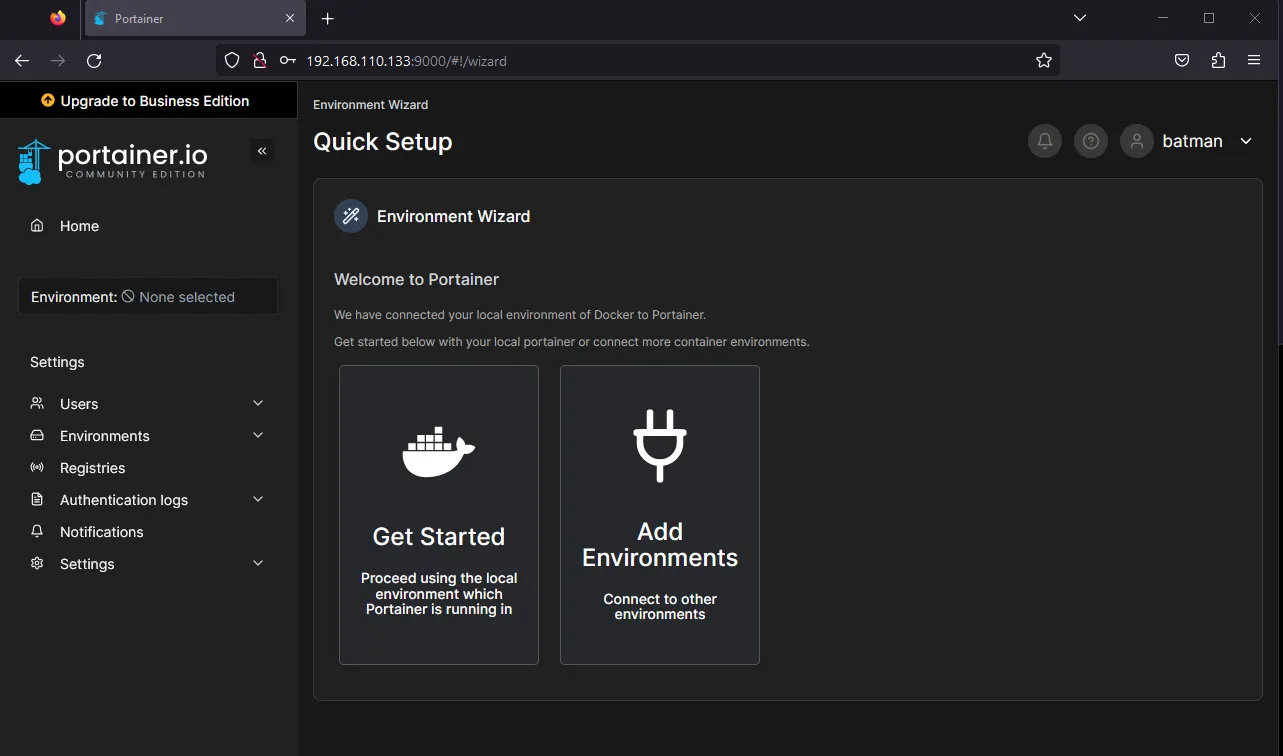Go to Home in the sidebar

click(79, 226)
